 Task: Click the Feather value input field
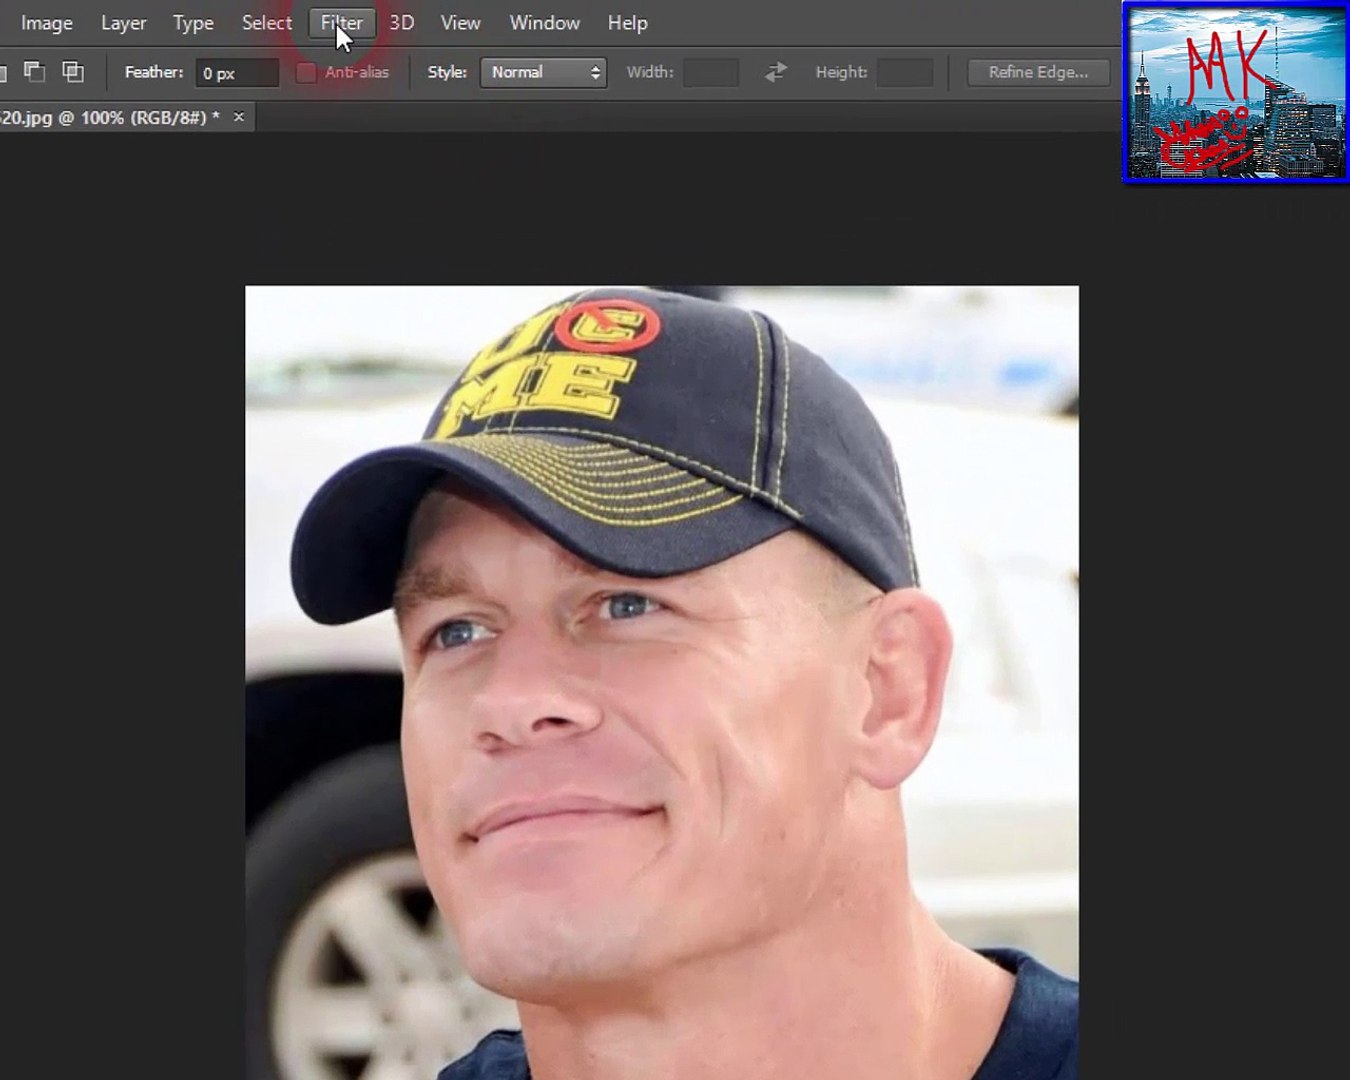pos(237,73)
